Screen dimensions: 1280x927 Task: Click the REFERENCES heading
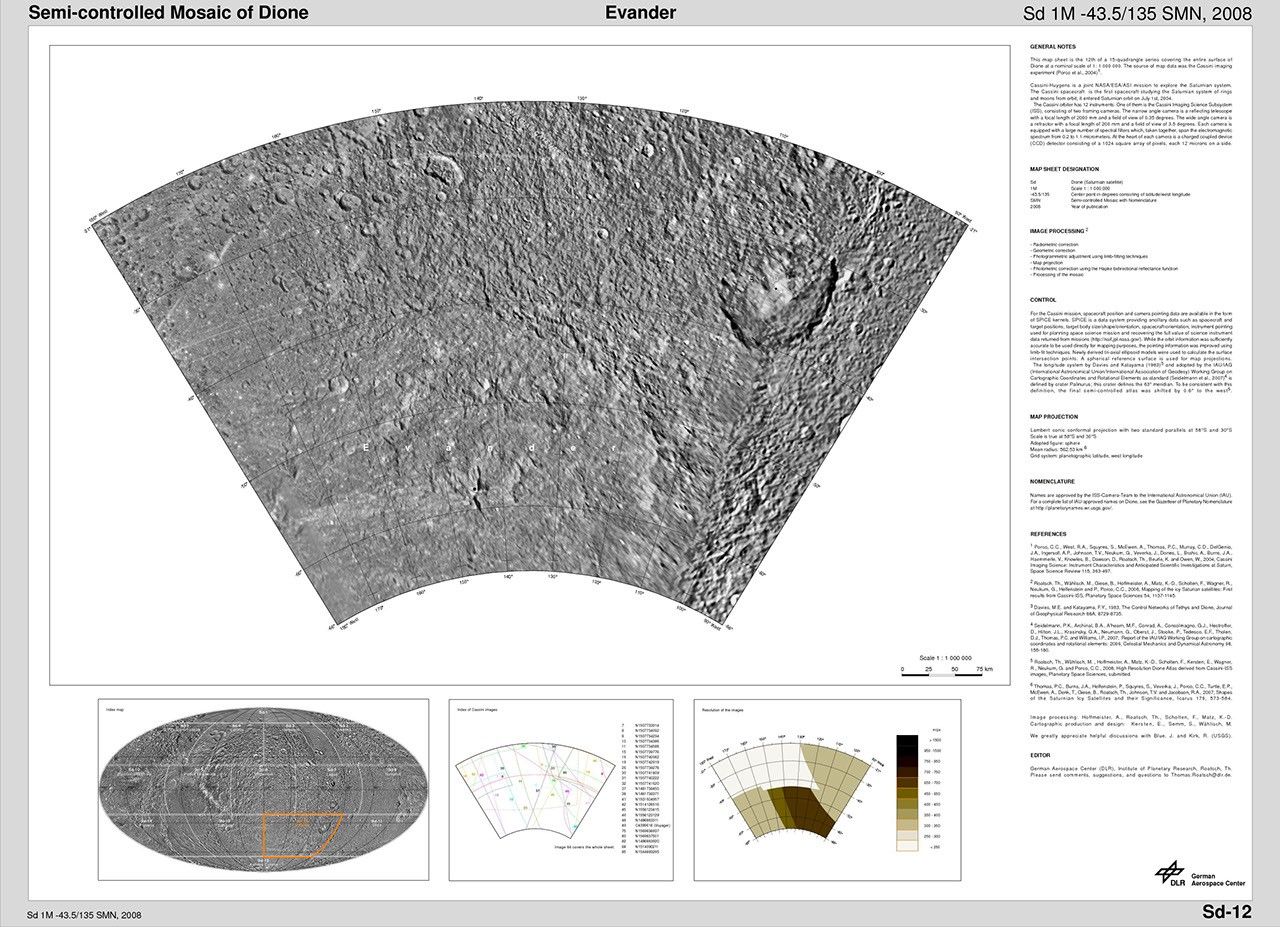(x=1048, y=534)
